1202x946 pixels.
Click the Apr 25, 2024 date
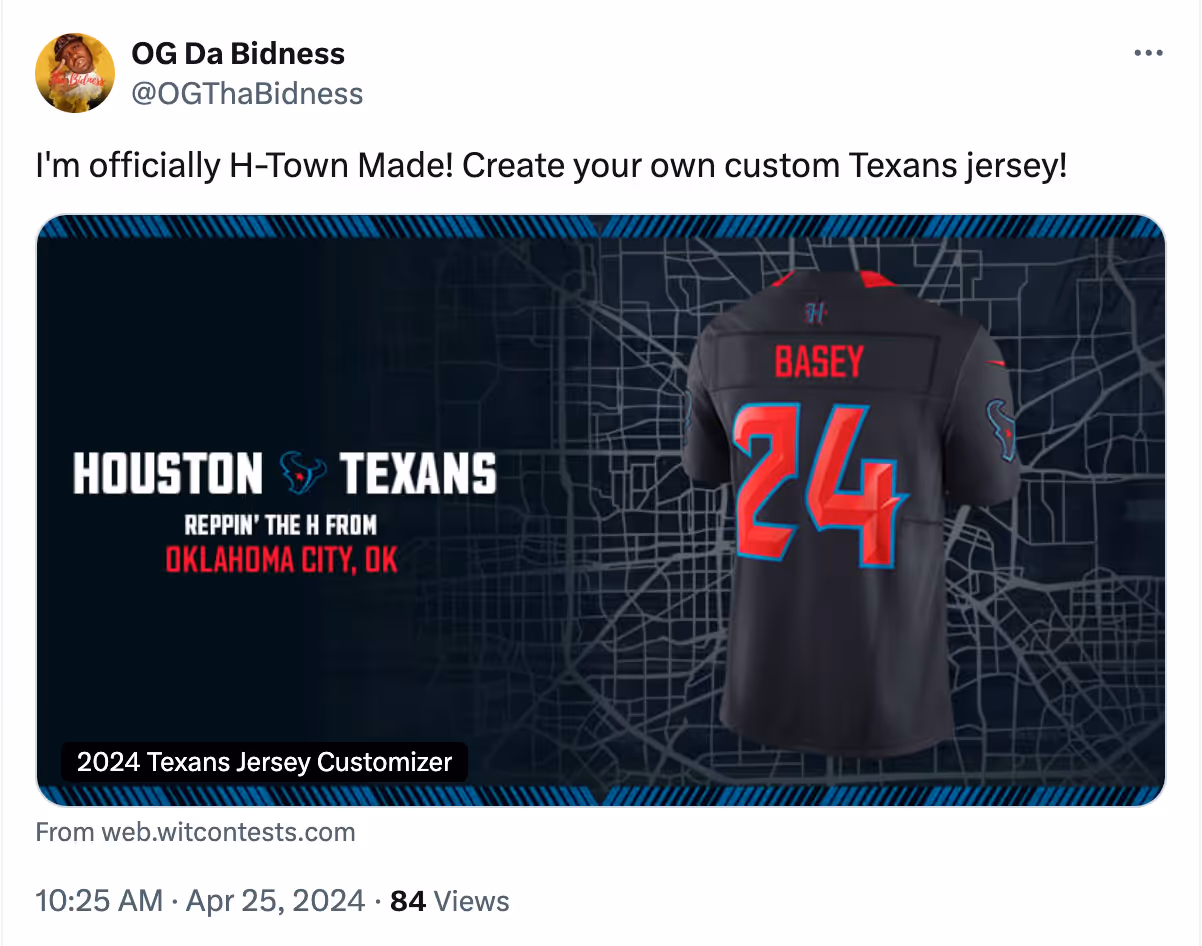(x=275, y=901)
